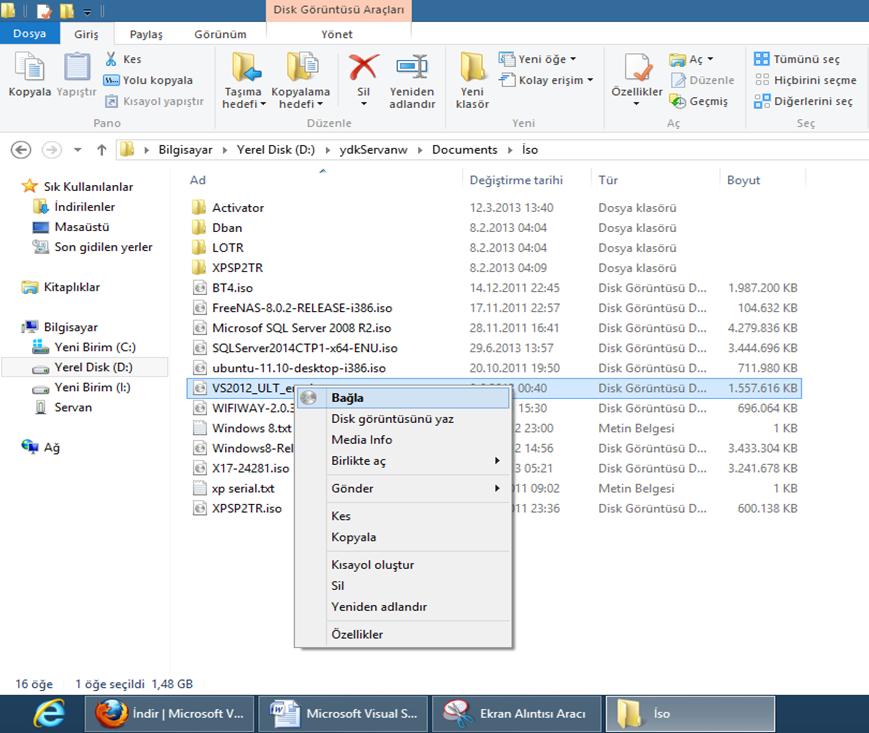The height and width of the screenshot is (733, 869).
Task: Click Bilgisayar in the address breadcrumb
Action: coord(185,150)
